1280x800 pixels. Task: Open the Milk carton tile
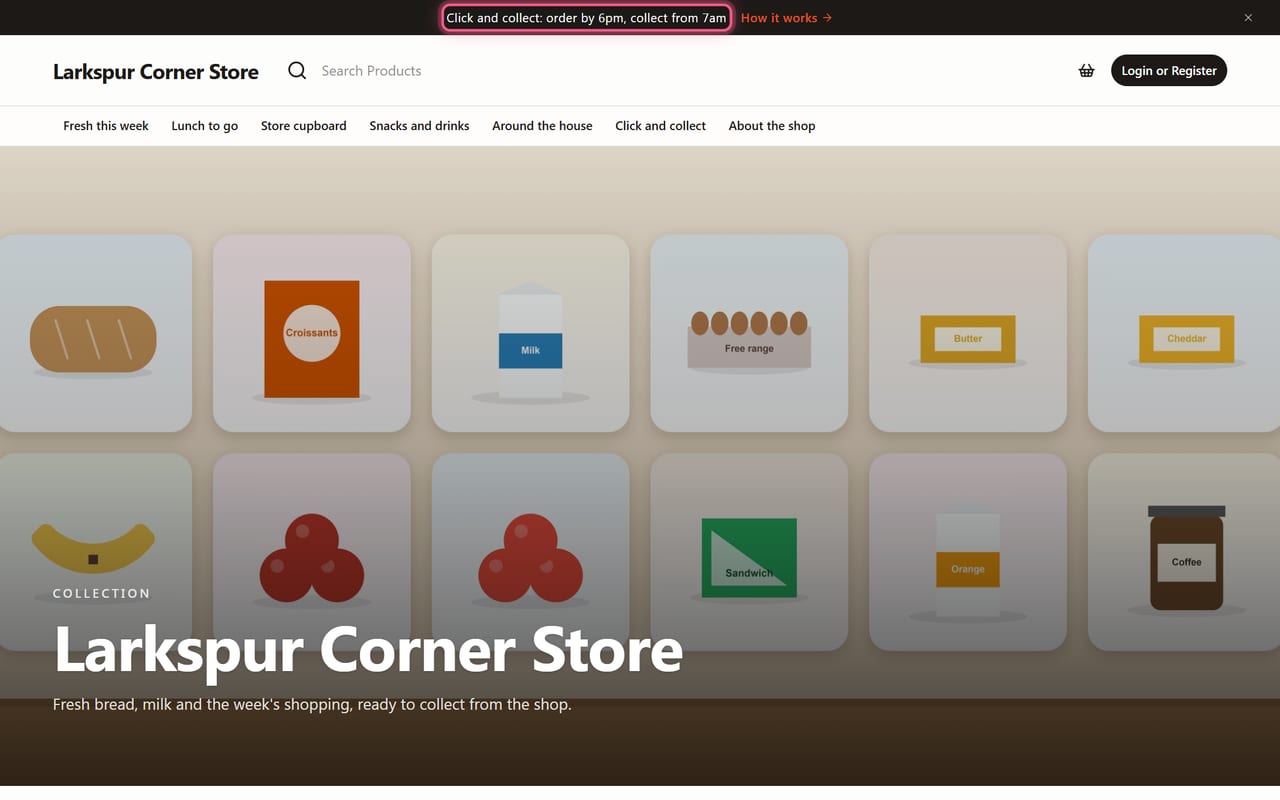(x=531, y=333)
